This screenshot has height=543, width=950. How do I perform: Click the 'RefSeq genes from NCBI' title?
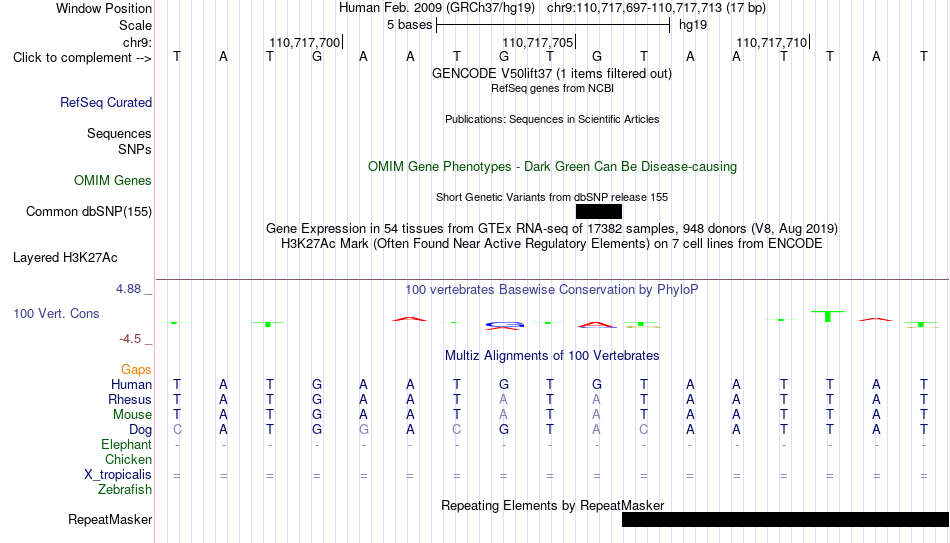(x=552, y=88)
